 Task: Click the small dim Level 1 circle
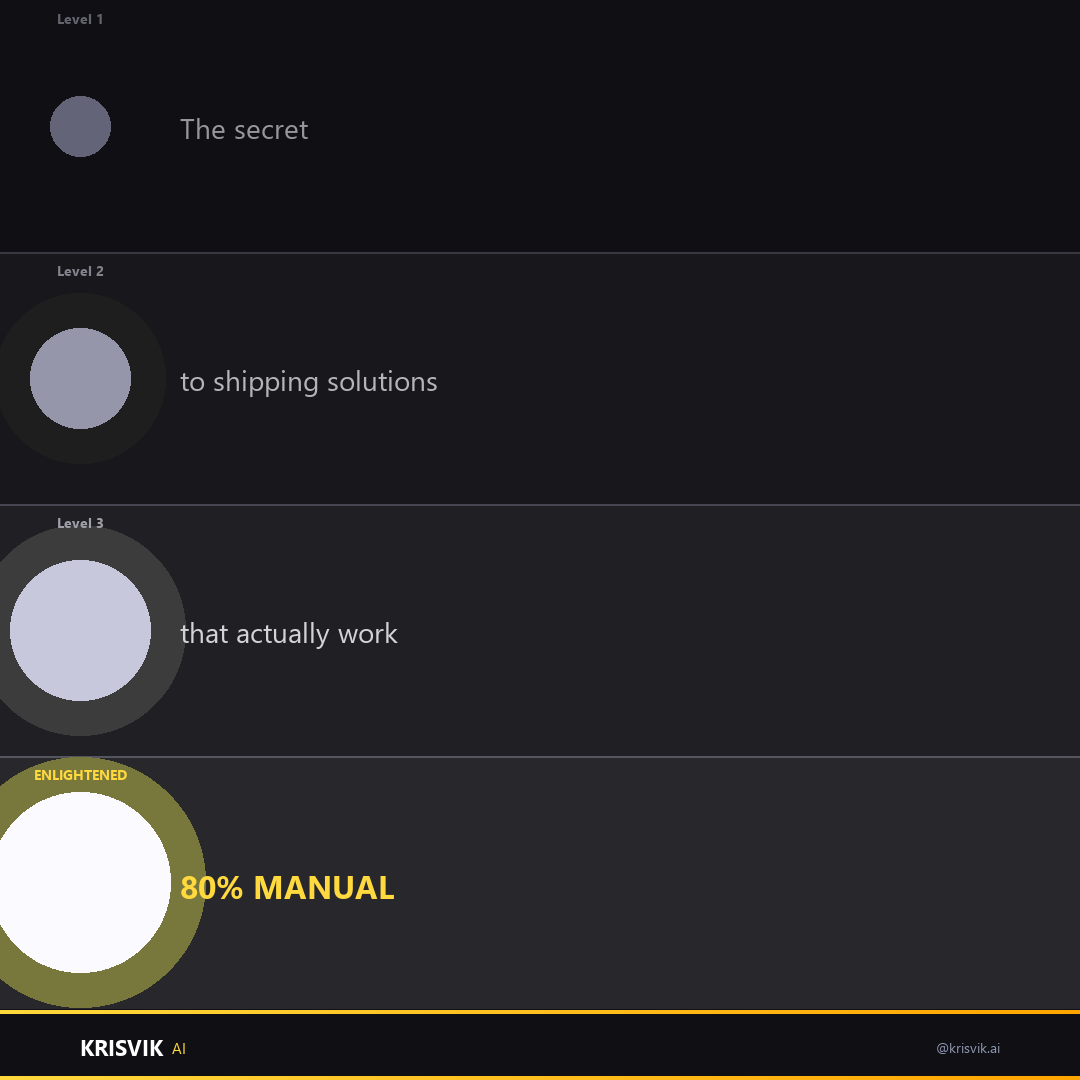[81, 127]
